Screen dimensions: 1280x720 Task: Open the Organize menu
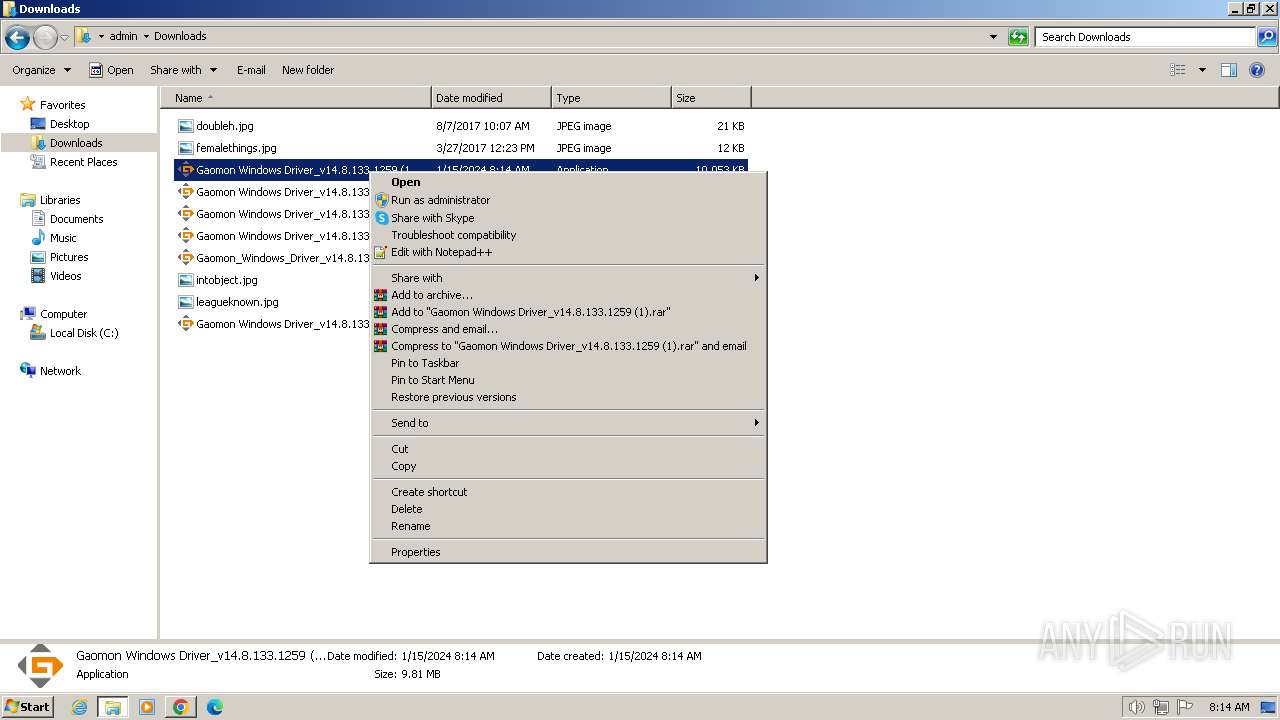click(41, 70)
